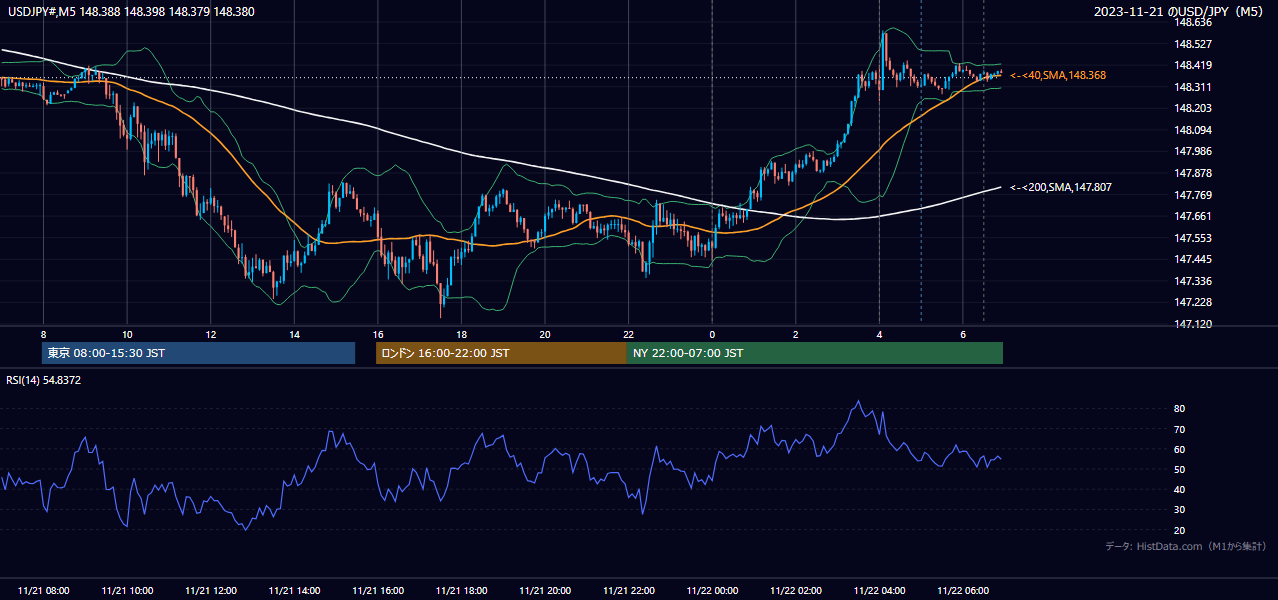Click the chart title 2023-11-21 USD/JPY (M5)
Viewport: 1278px width, 600px height.
tap(1180, 12)
